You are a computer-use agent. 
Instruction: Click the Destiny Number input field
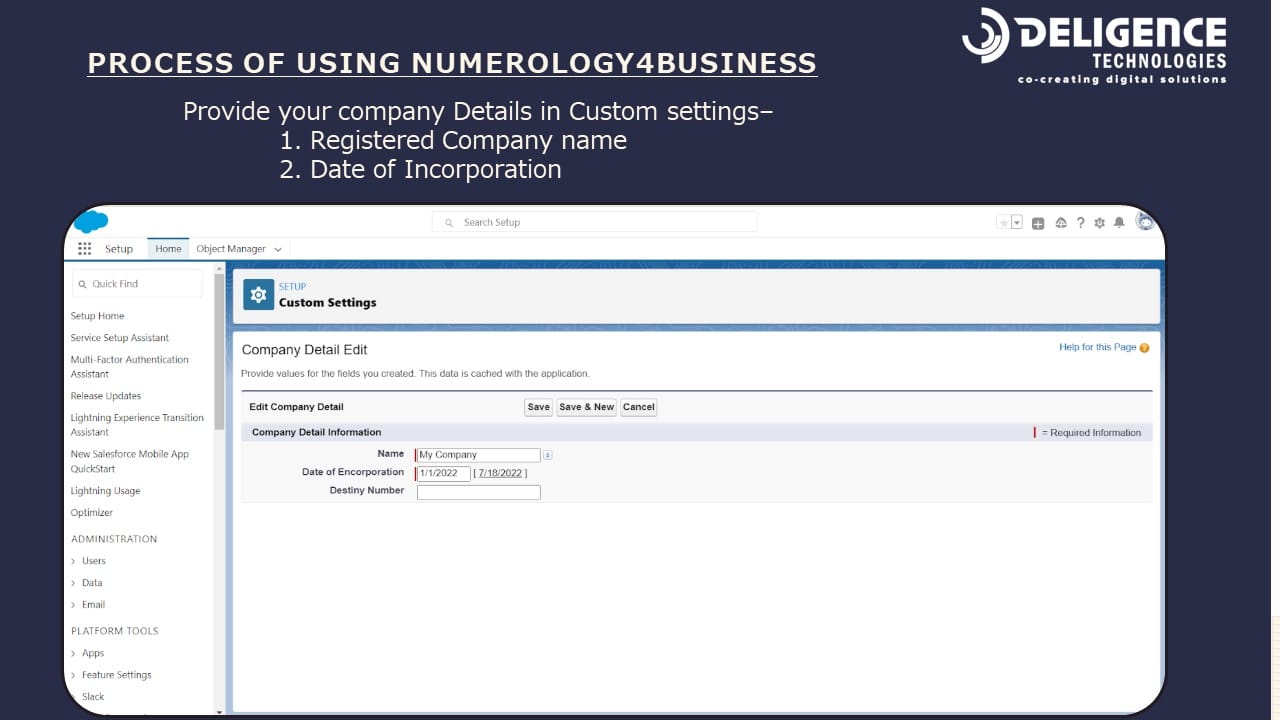pyautogui.click(x=478, y=492)
